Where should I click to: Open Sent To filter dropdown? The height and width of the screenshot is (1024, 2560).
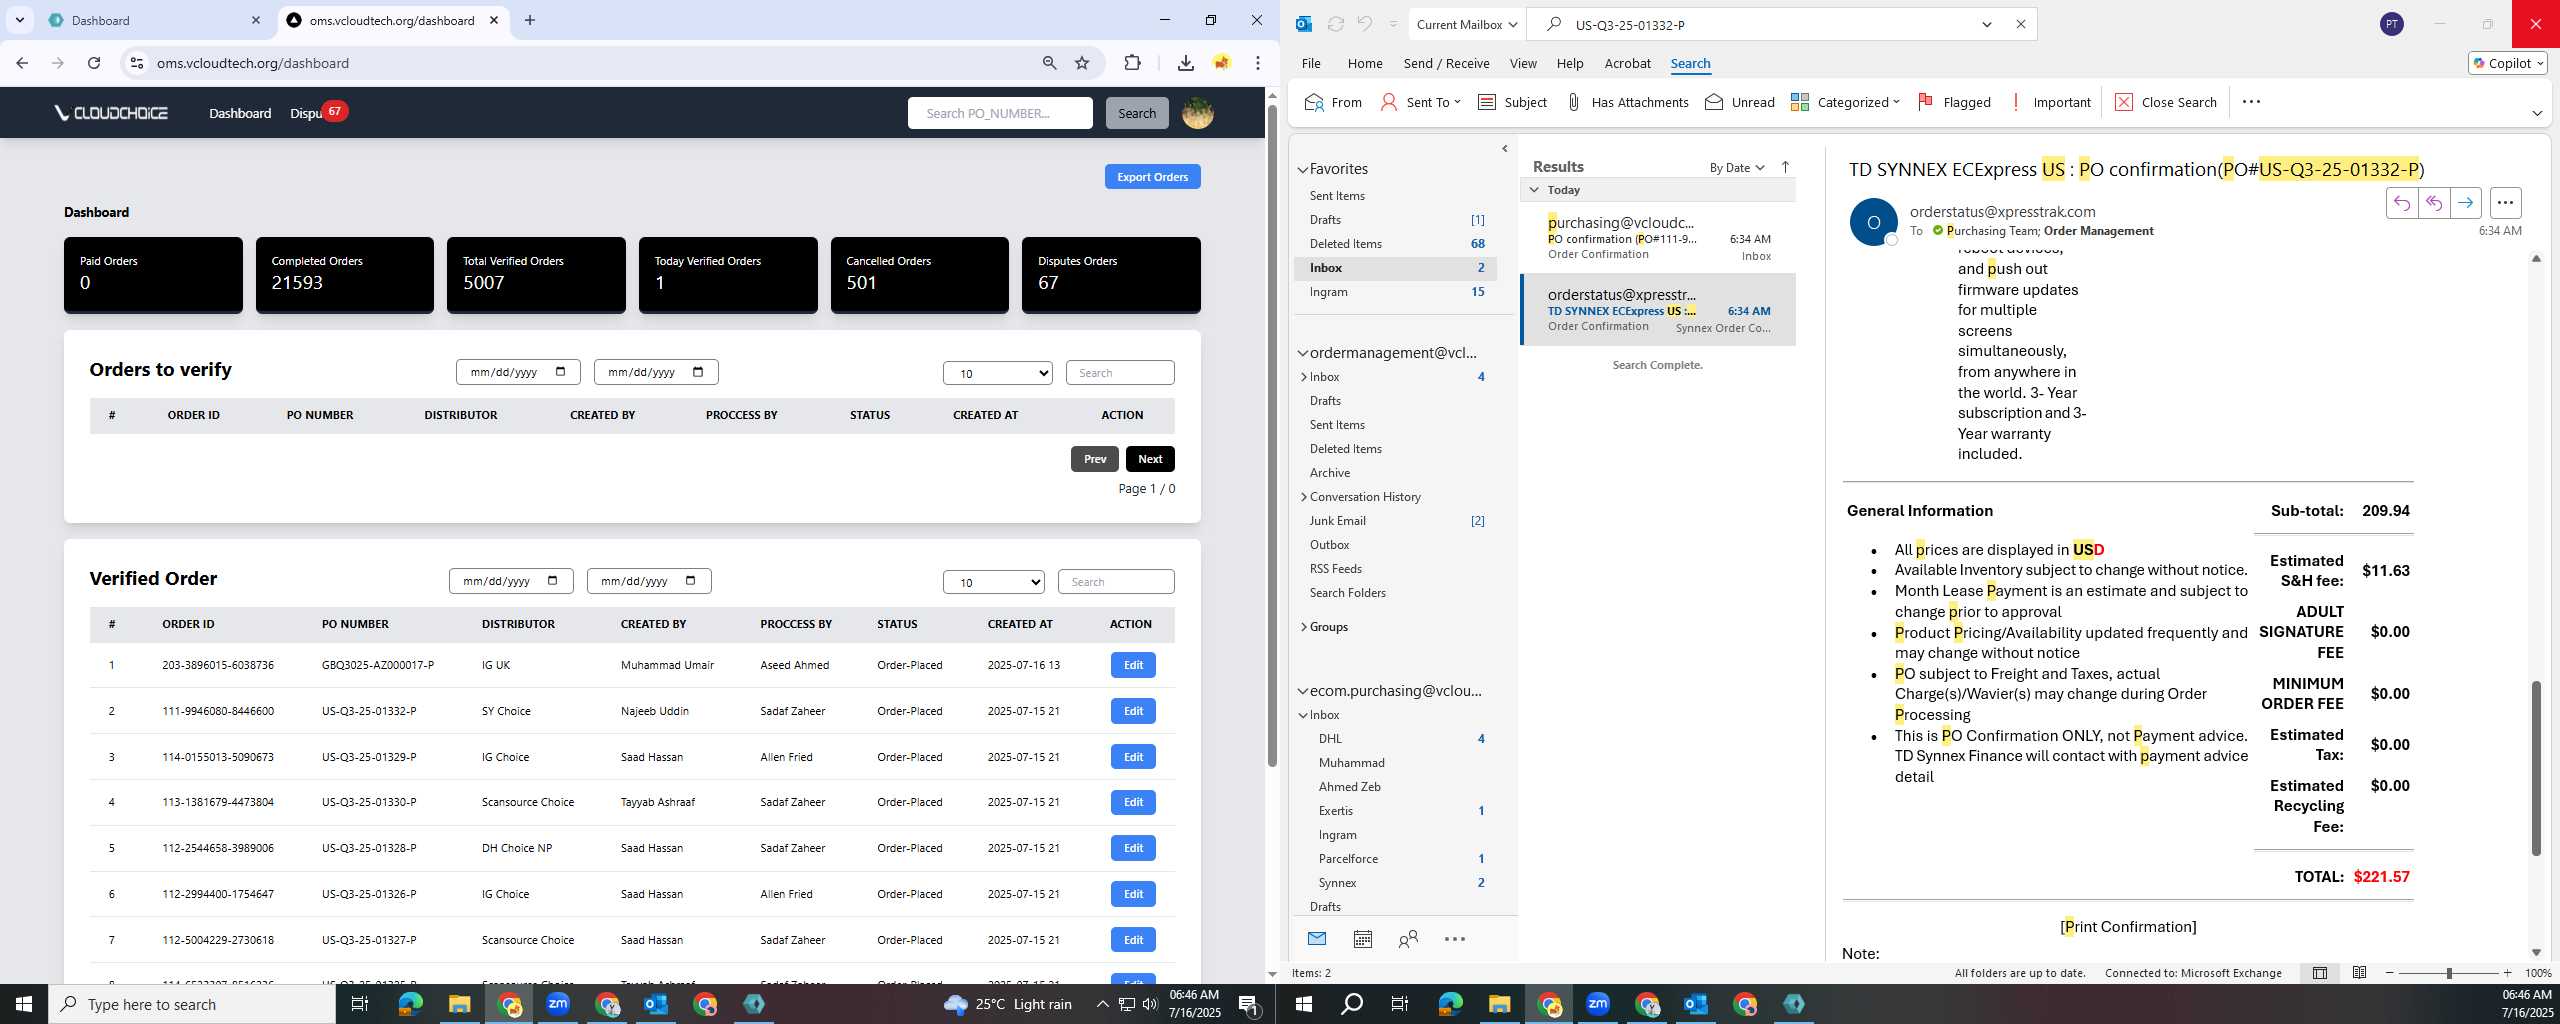click(x=1420, y=102)
